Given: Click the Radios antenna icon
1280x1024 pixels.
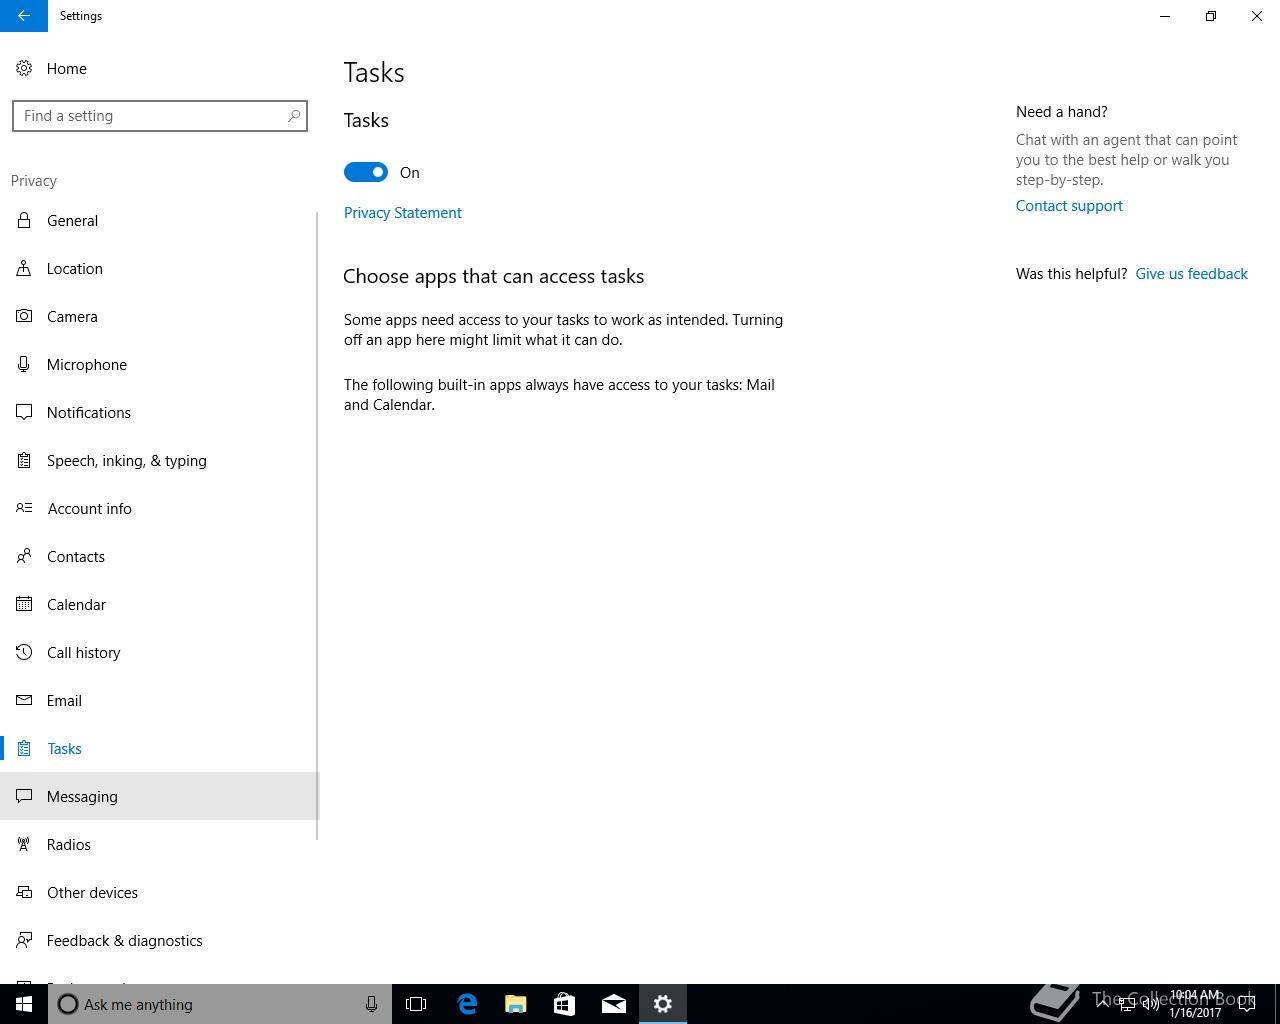Looking at the screenshot, I should pos(24,844).
